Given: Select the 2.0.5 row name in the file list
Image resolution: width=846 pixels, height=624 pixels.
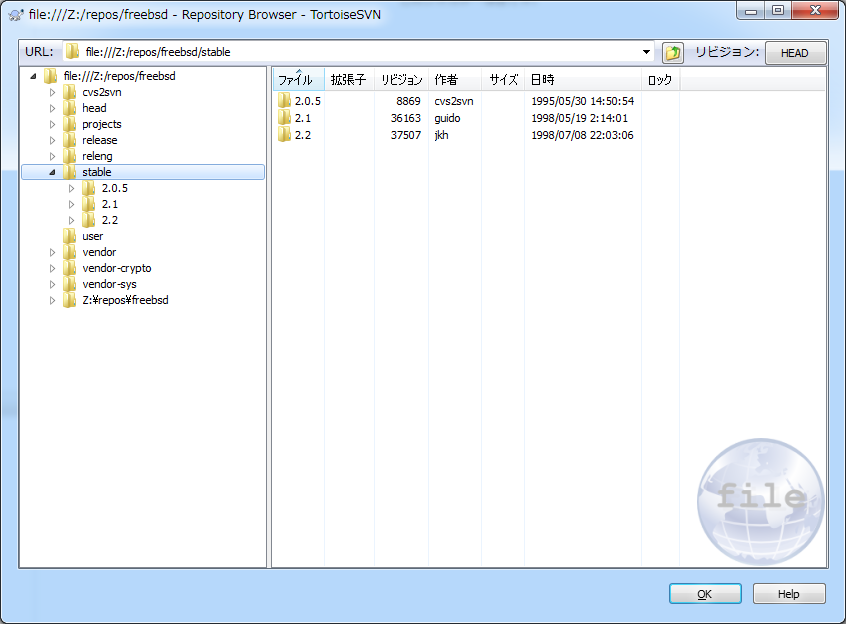Looking at the screenshot, I should [x=308, y=101].
